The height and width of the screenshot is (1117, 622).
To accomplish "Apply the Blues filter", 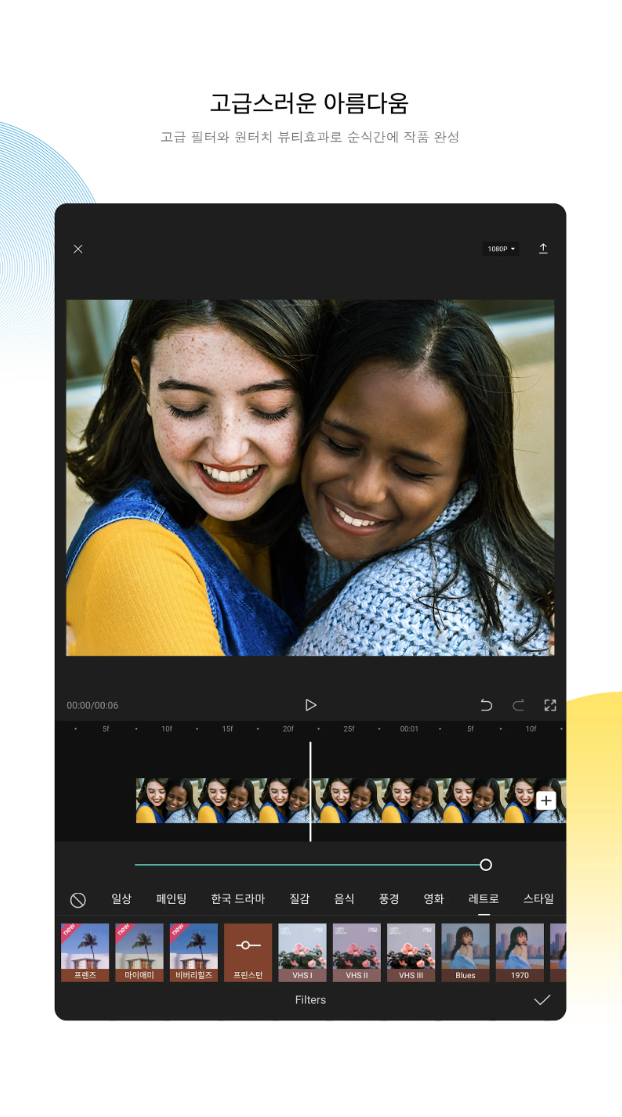I will [x=465, y=952].
